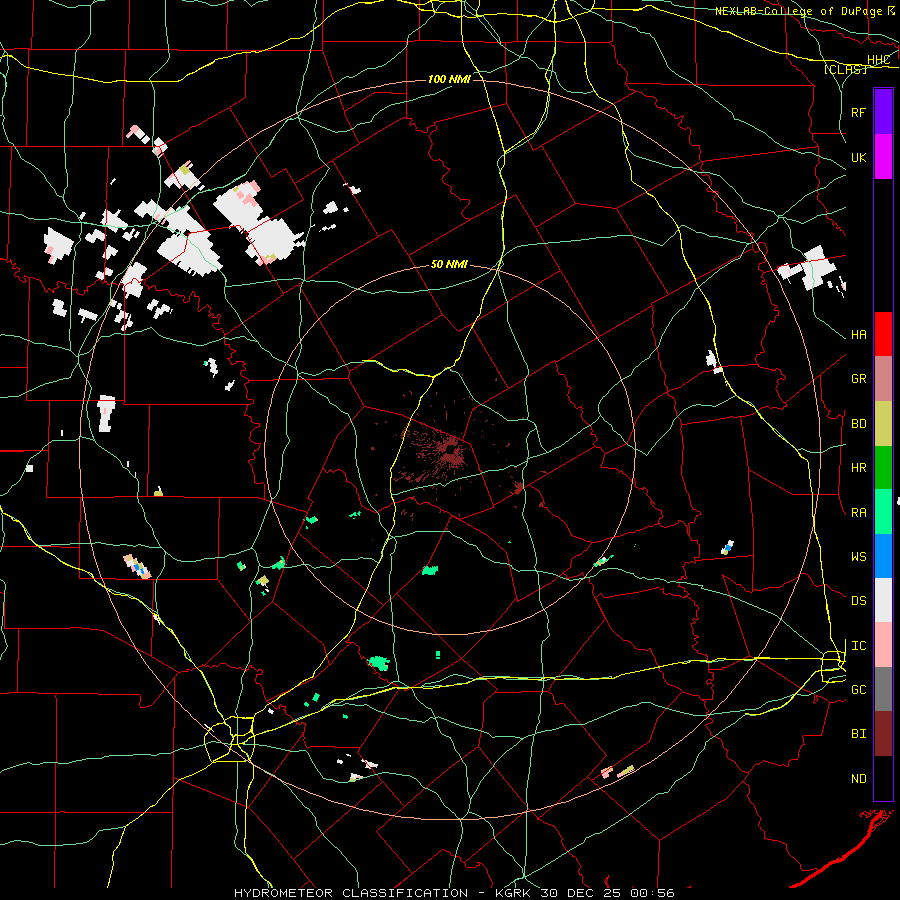Click the HR legend label text
900x900 pixels.
click(858, 468)
